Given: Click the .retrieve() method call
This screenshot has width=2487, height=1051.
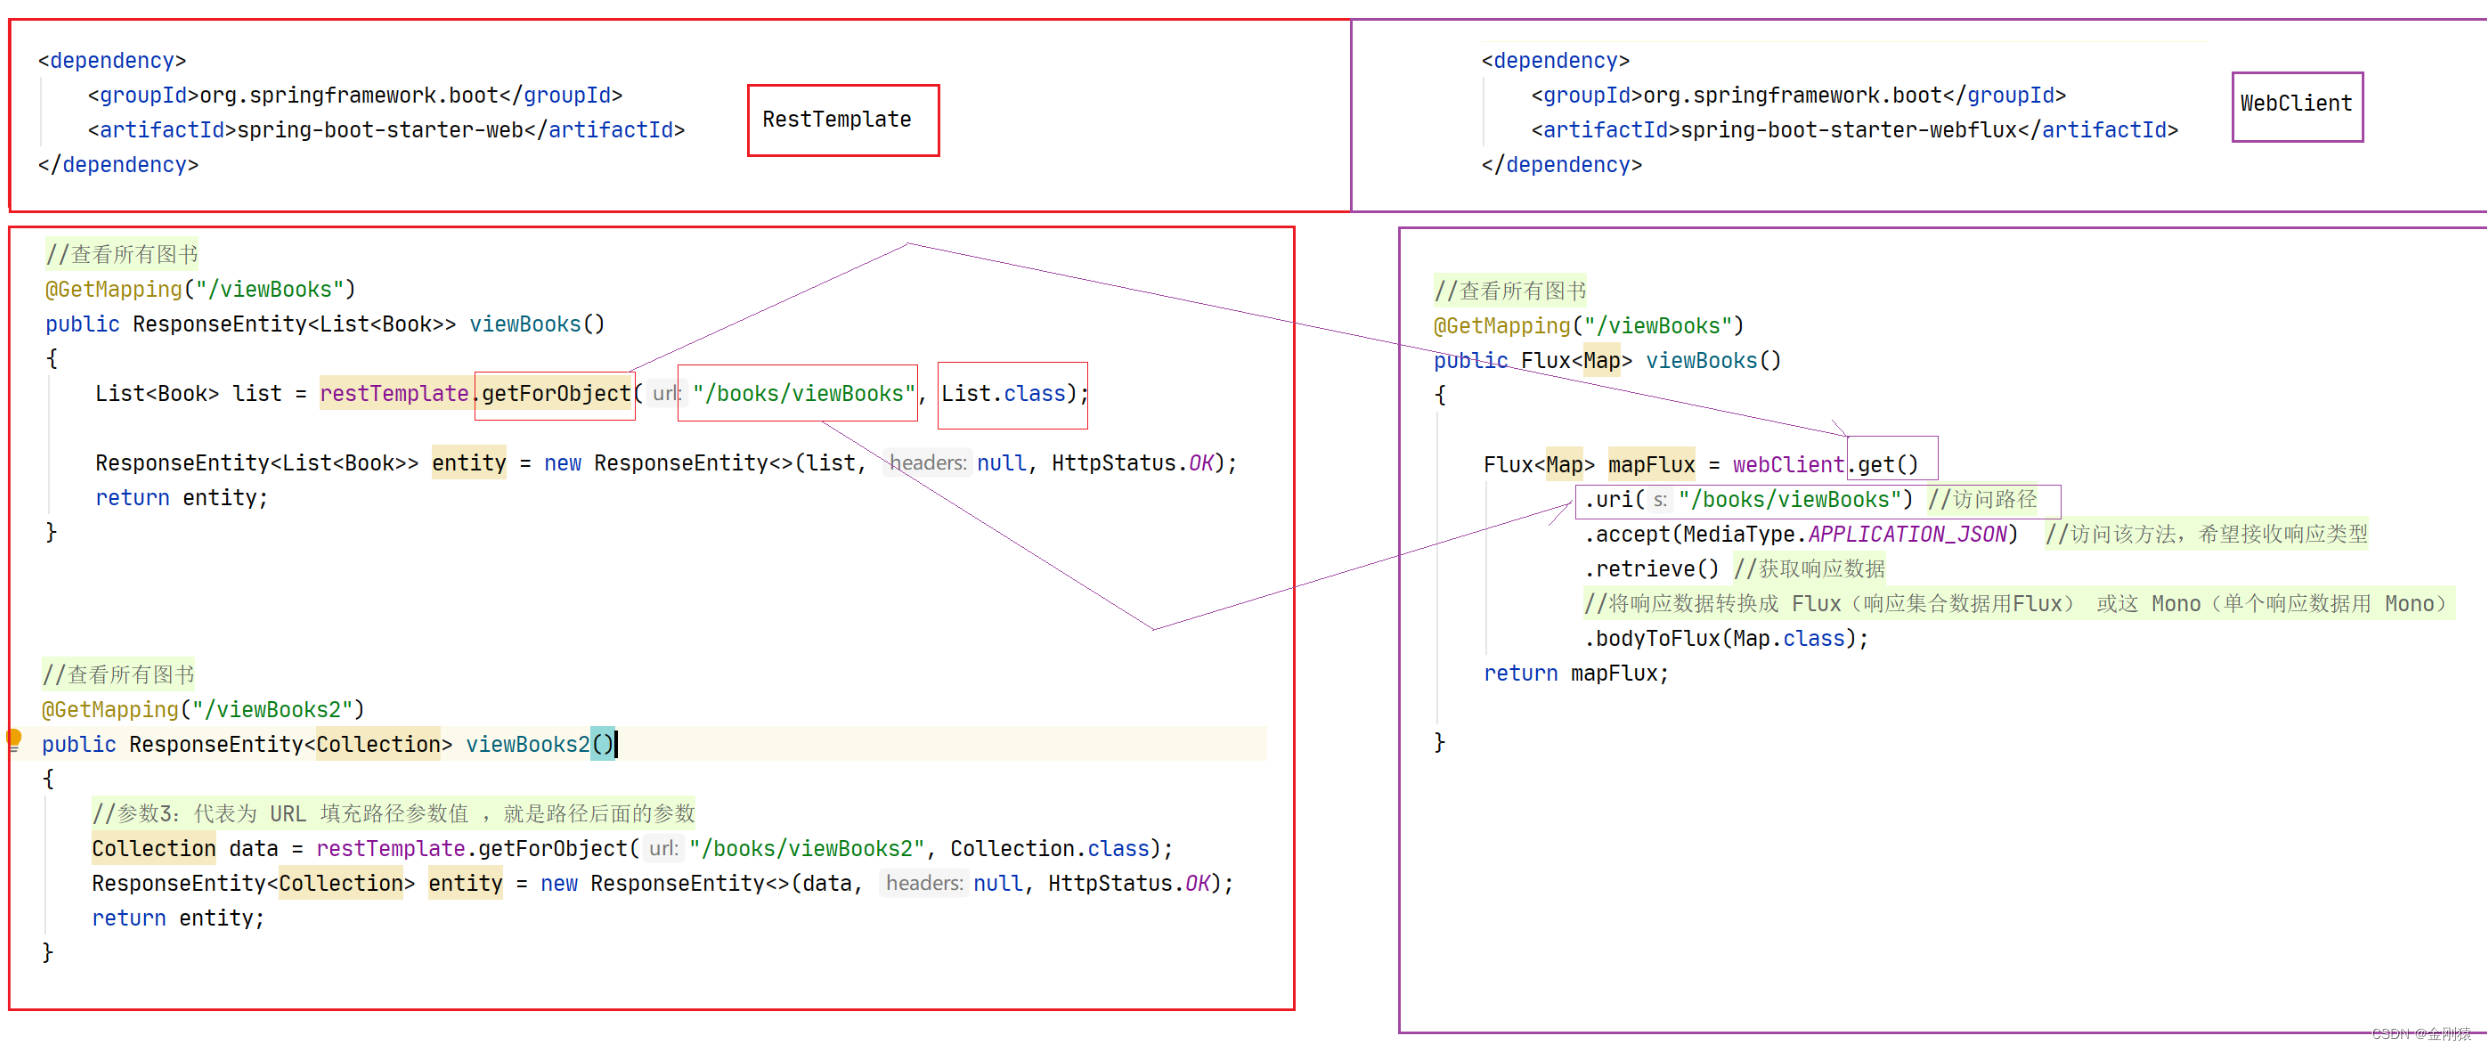Looking at the screenshot, I should (x=1651, y=569).
